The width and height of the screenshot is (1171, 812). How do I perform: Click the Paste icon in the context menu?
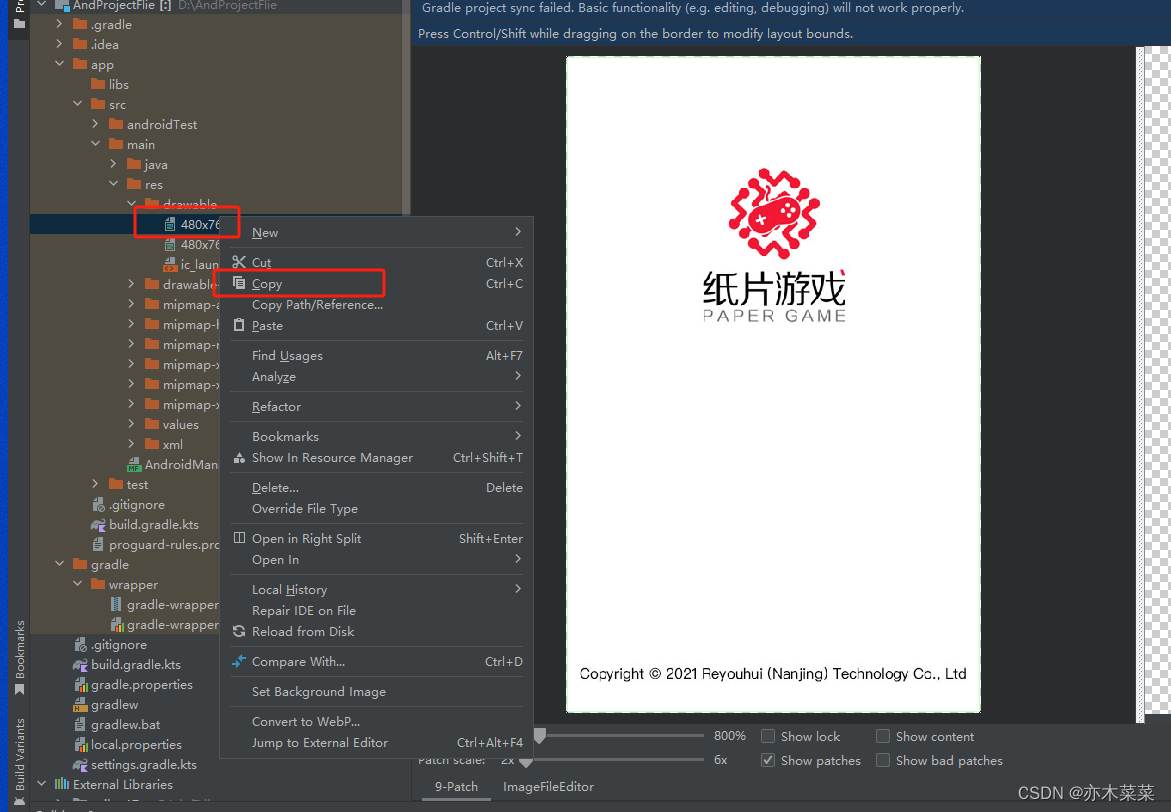click(x=237, y=325)
